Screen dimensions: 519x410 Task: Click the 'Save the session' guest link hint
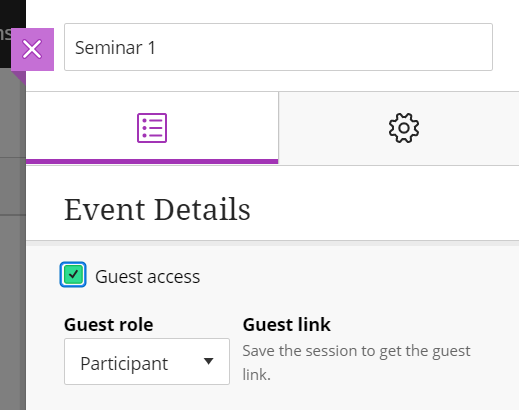click(x=356, y=363)
